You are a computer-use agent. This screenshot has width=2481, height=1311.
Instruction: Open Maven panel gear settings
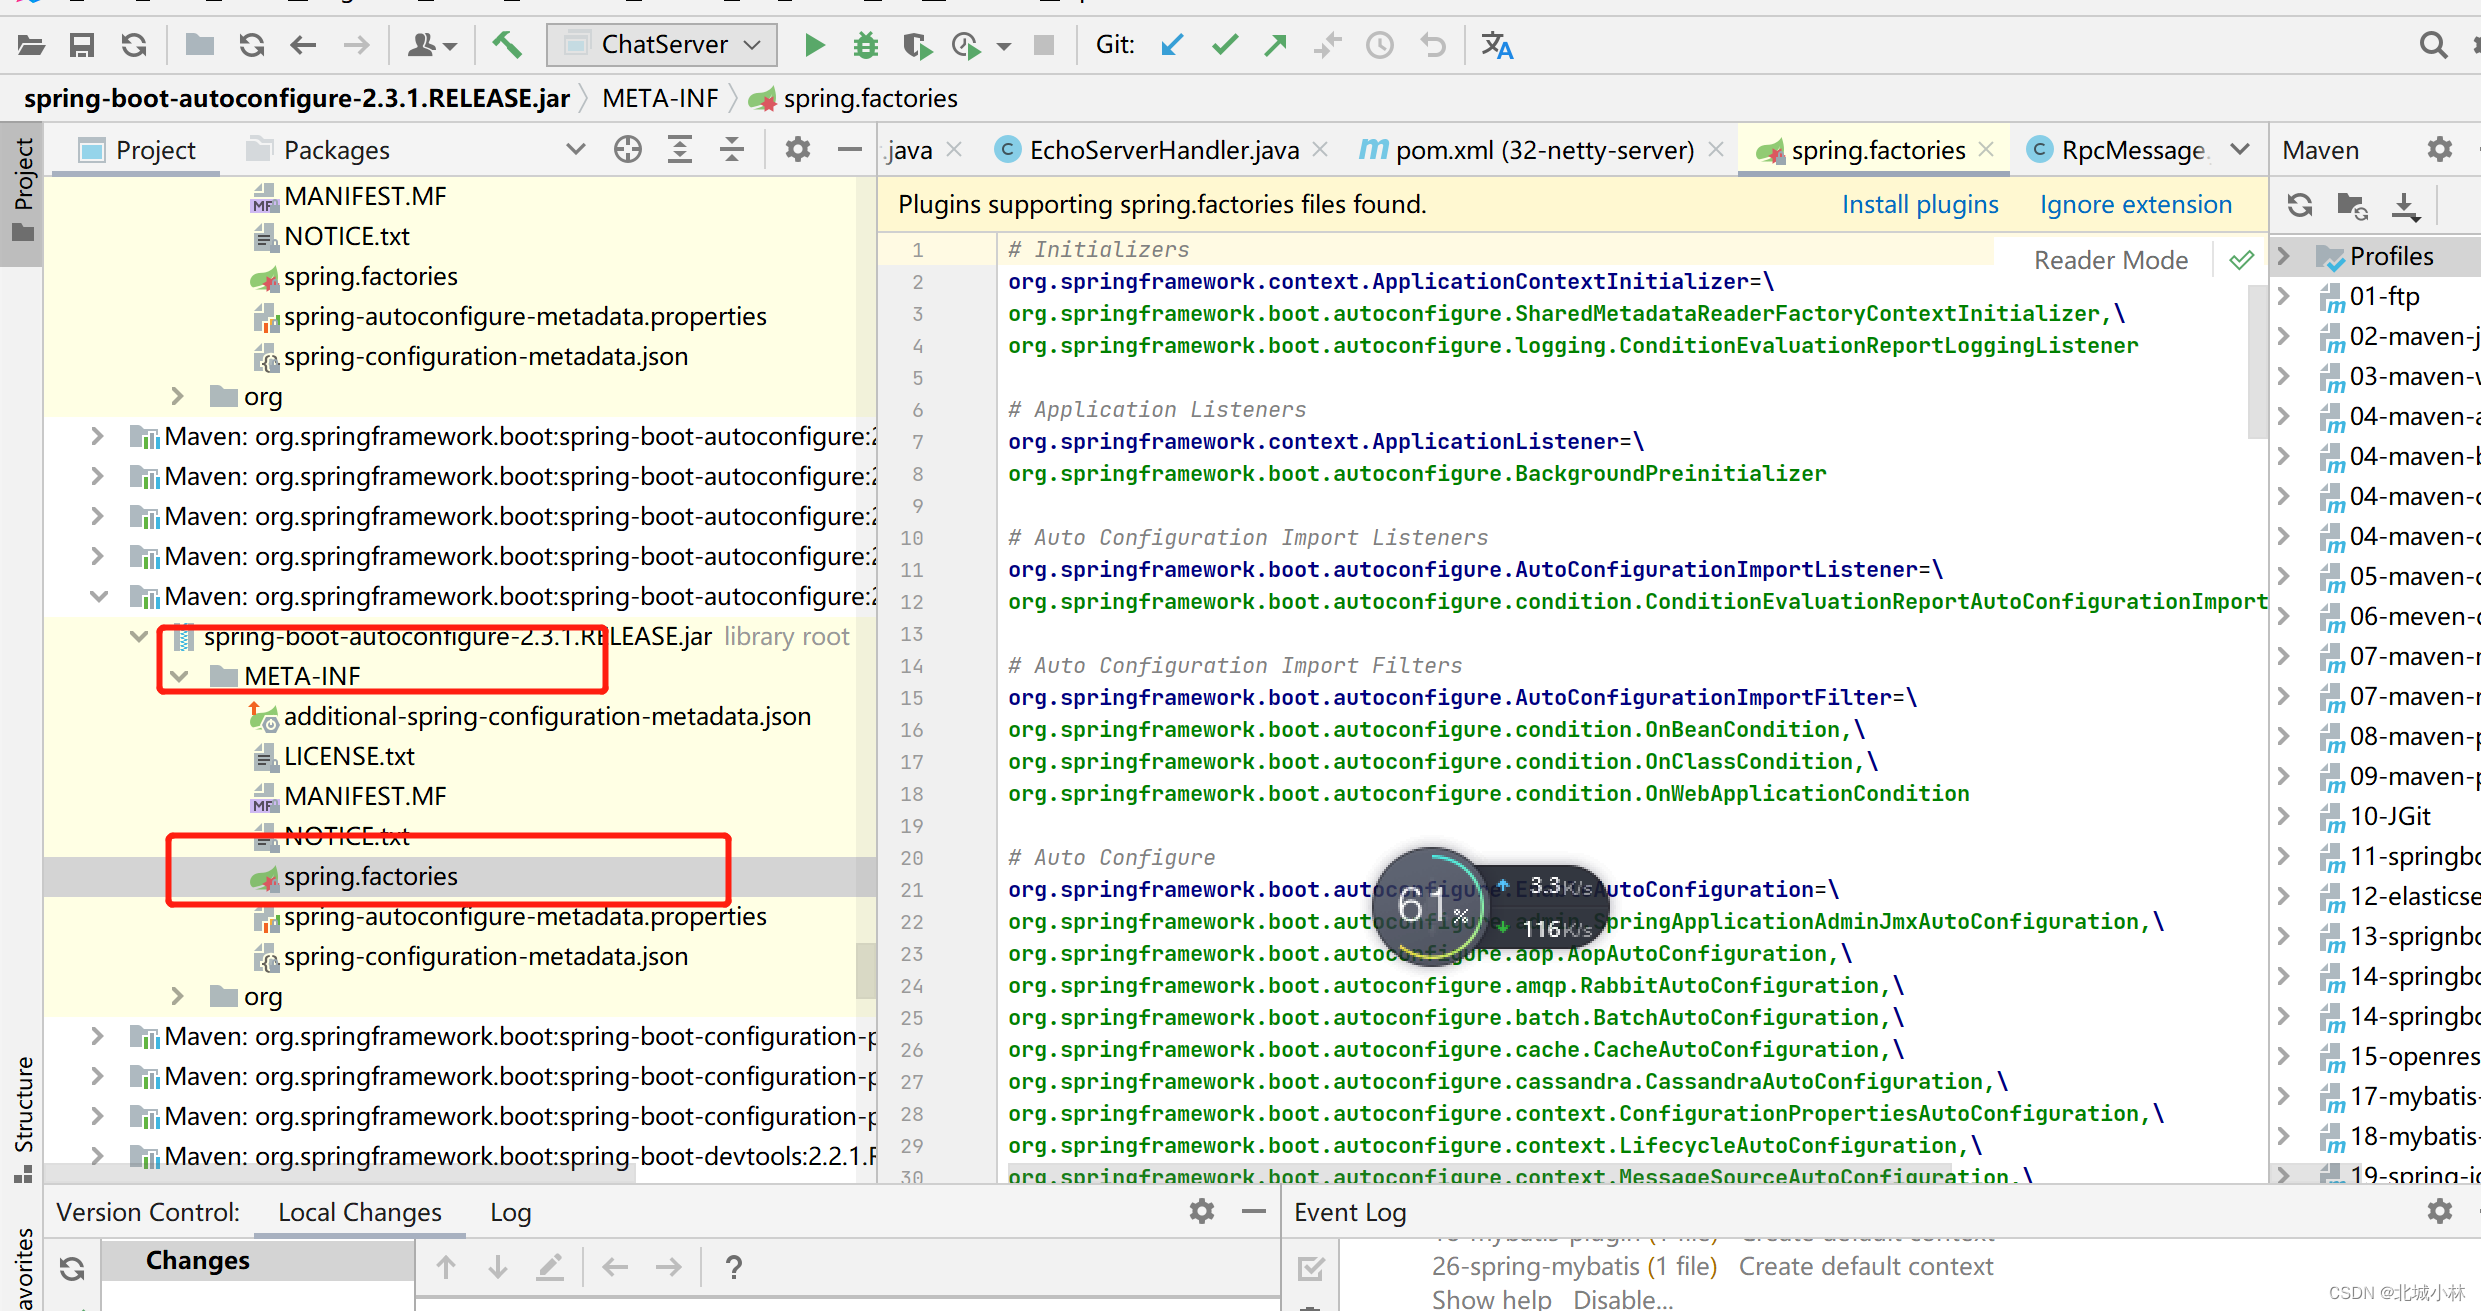click(2440, 150)
